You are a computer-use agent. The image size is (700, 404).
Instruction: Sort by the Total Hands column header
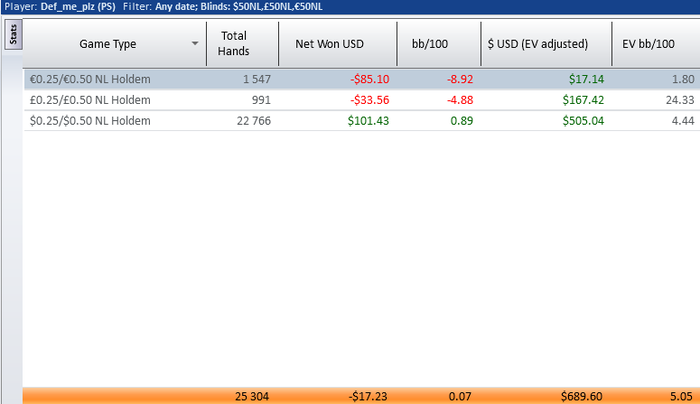tap(242, 44)
